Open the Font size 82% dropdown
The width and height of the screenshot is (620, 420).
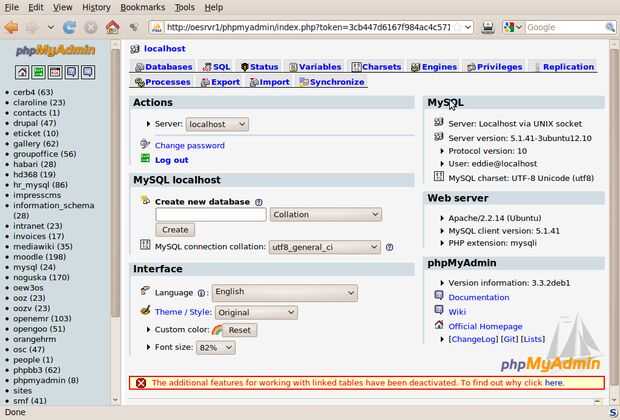pyautogui.click(x=215, y=348)
